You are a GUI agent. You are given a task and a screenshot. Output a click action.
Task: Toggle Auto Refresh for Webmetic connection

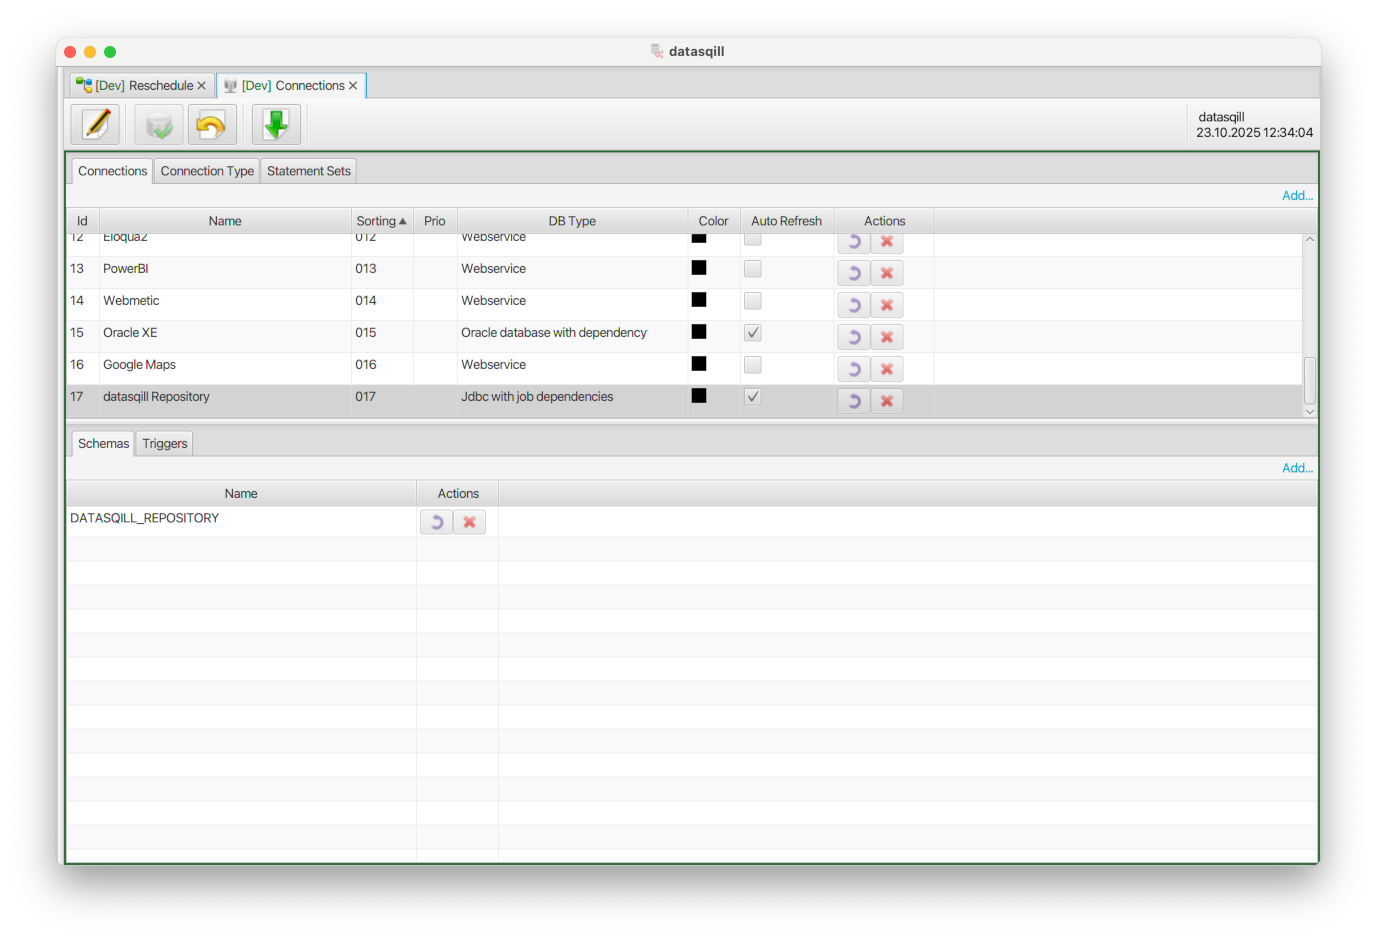coord(752,300)
